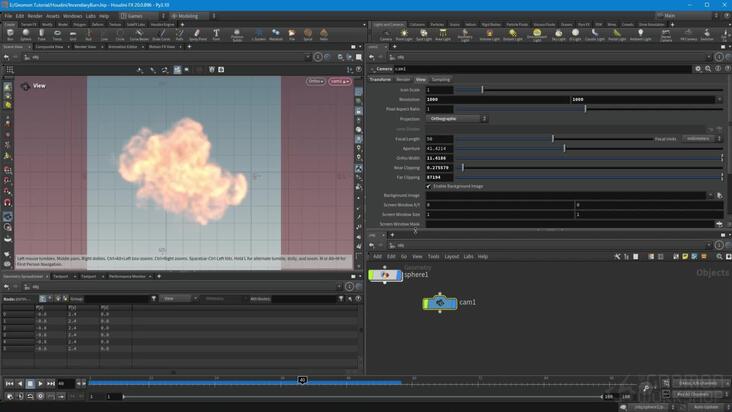Select the Grid shelf tool
732x412 pixels.
pyautogui.click(x=73, y=35)
